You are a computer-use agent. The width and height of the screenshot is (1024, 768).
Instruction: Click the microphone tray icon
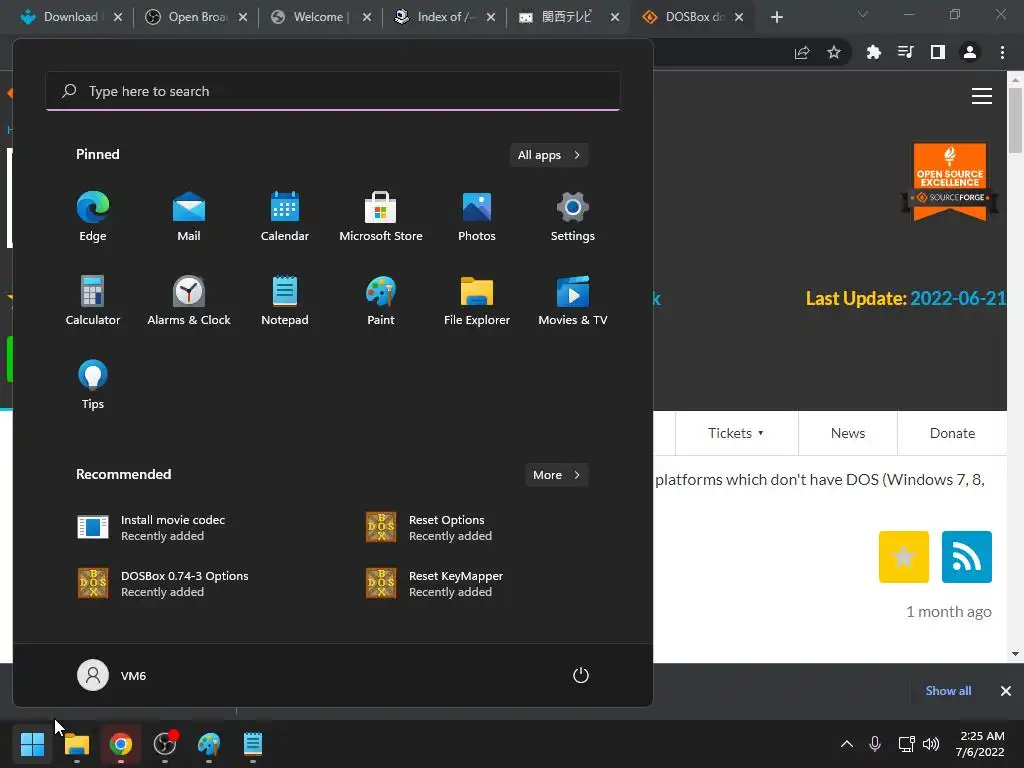(875, 744)
